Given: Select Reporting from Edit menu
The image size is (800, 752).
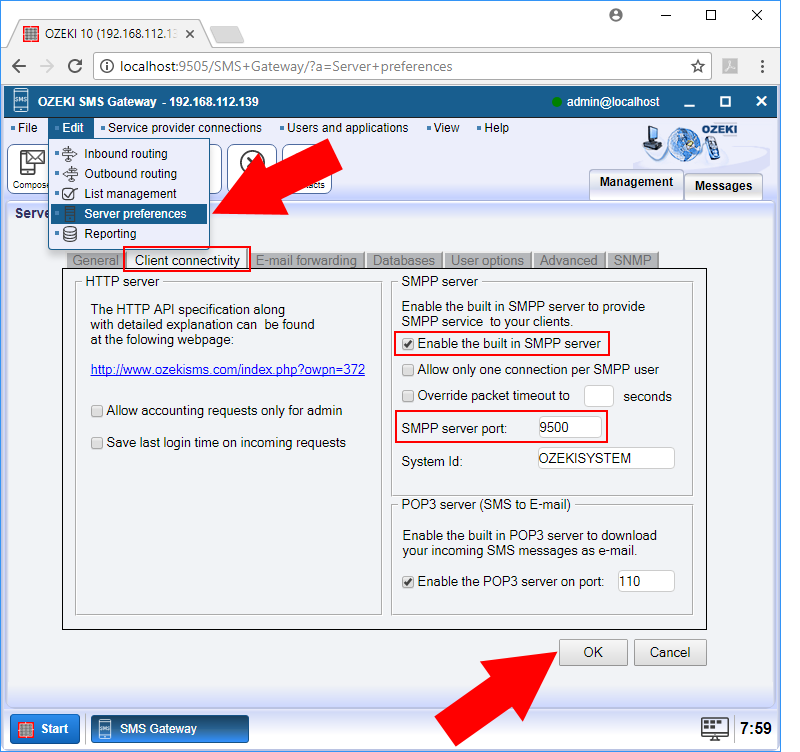Looking at the screenshot, I should pos(129,234).
